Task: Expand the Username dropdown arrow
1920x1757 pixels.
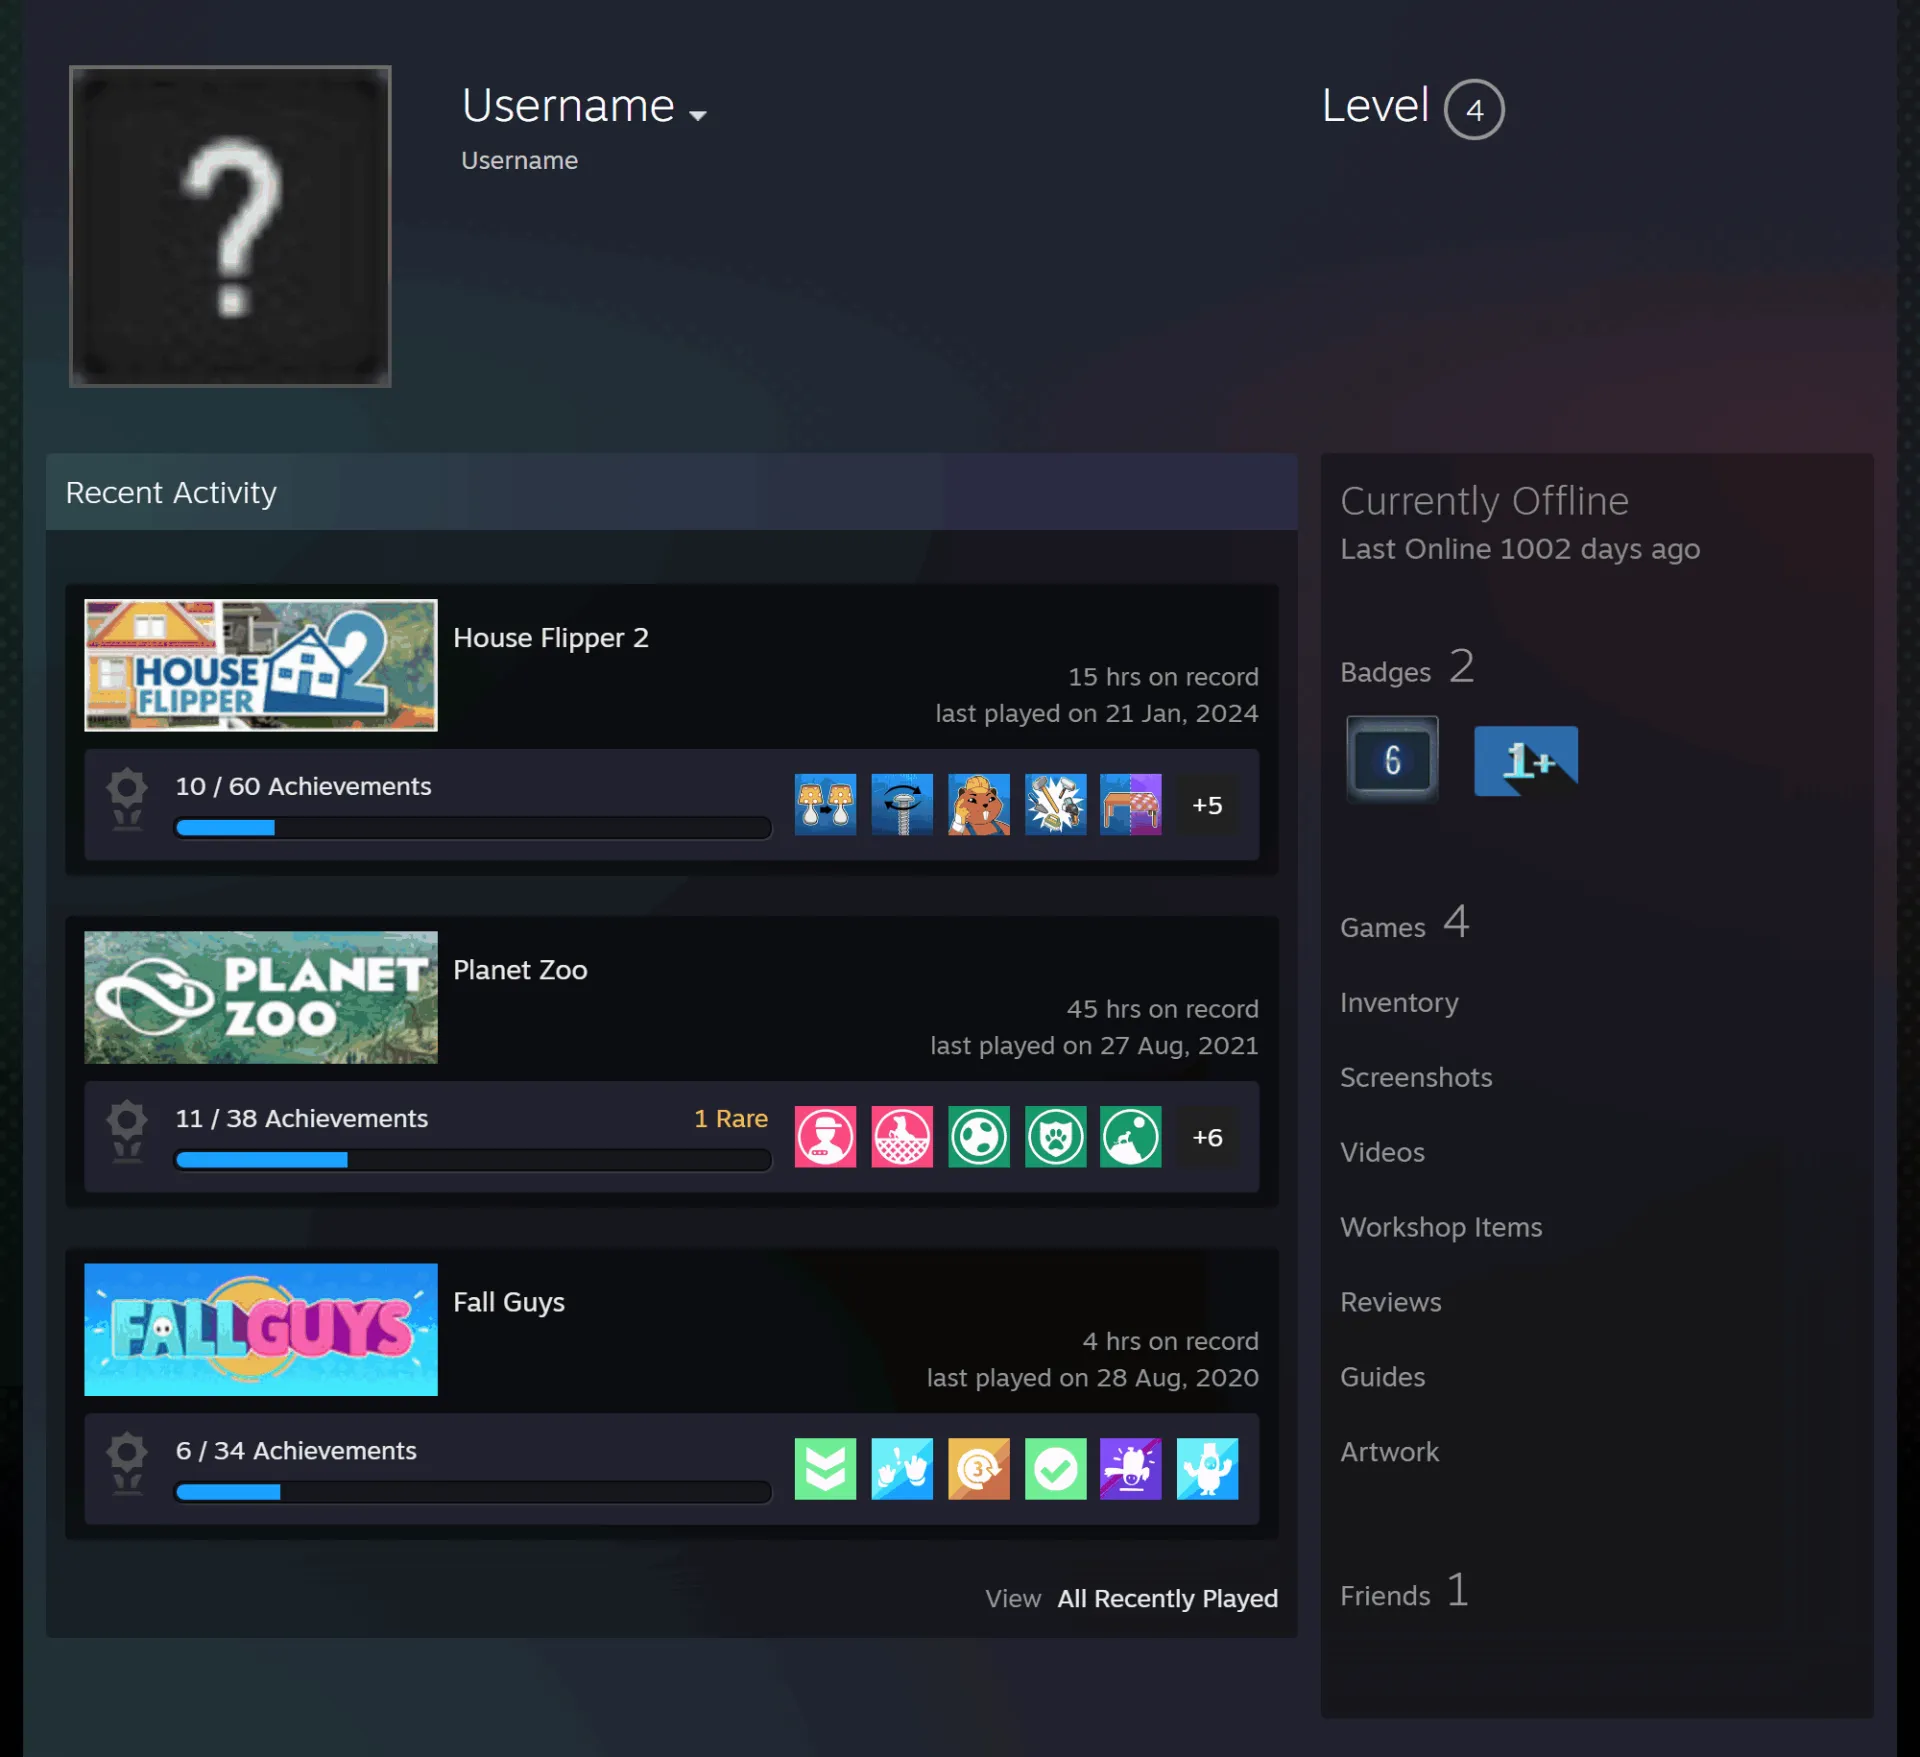Action: (698, 115)
